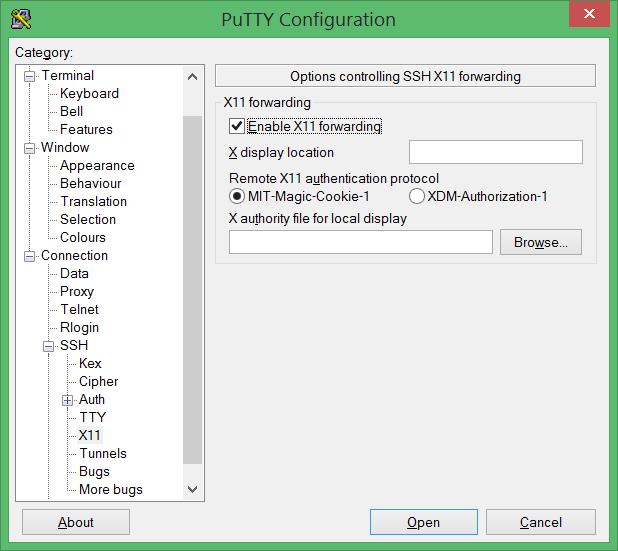
Task: Open Translation settings category
Action: point(93,201)
